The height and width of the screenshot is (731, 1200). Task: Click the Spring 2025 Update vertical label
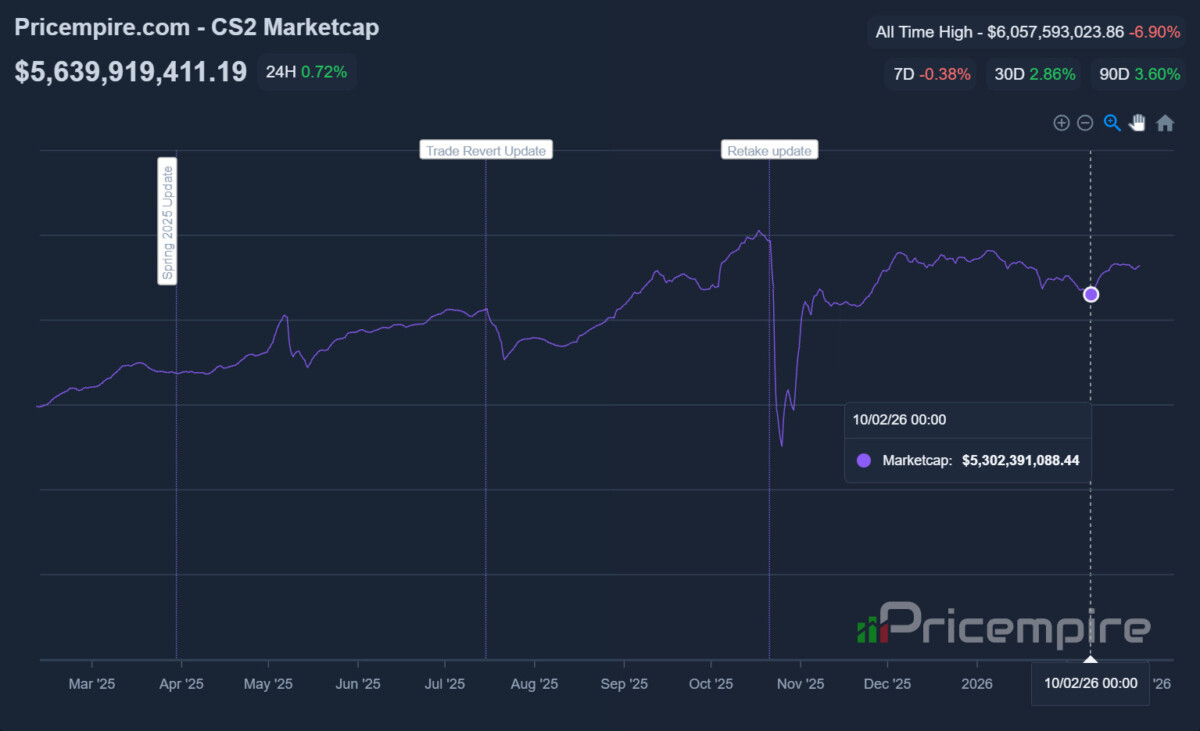pos(168,221)
